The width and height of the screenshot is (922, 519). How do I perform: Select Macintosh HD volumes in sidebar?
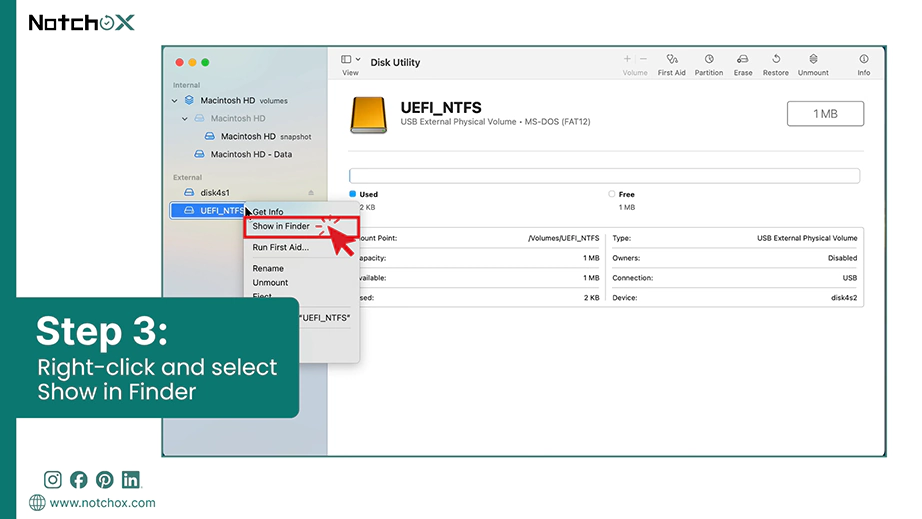point(243,101)
